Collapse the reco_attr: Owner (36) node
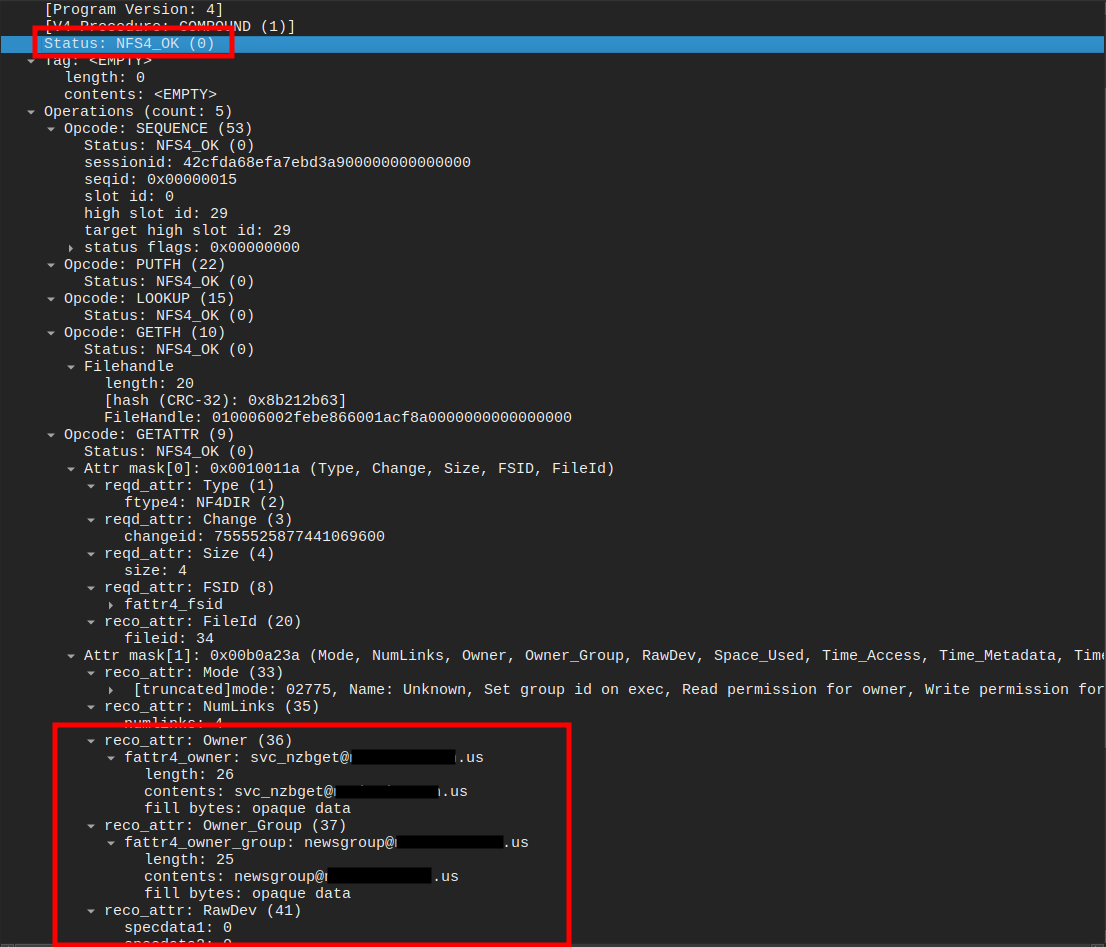The width and height of the screenshot is (1106, 947). [92, 741]
